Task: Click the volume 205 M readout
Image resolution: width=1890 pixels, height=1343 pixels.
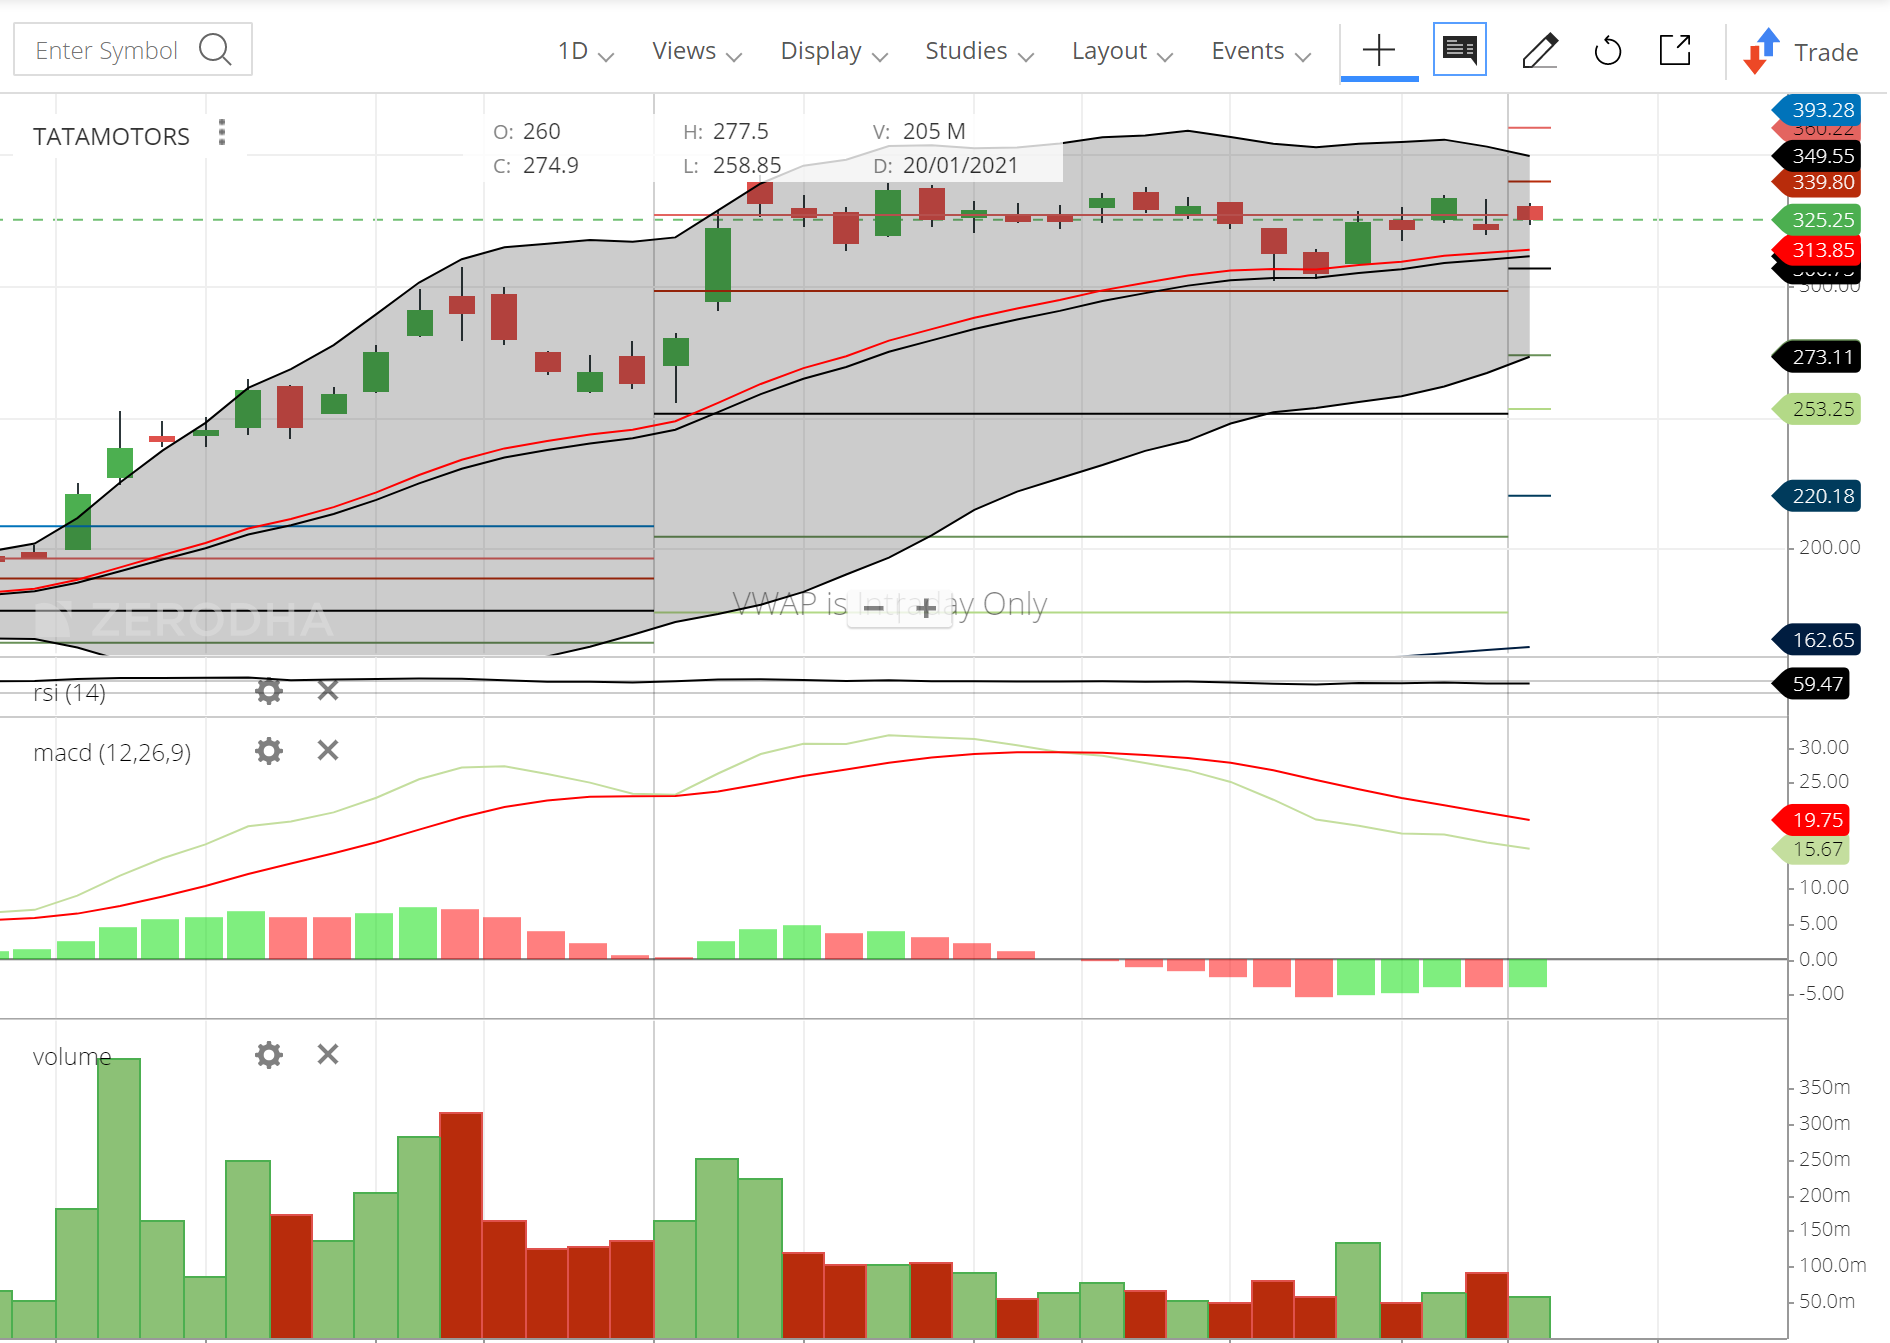Action: tap(919, 131)
